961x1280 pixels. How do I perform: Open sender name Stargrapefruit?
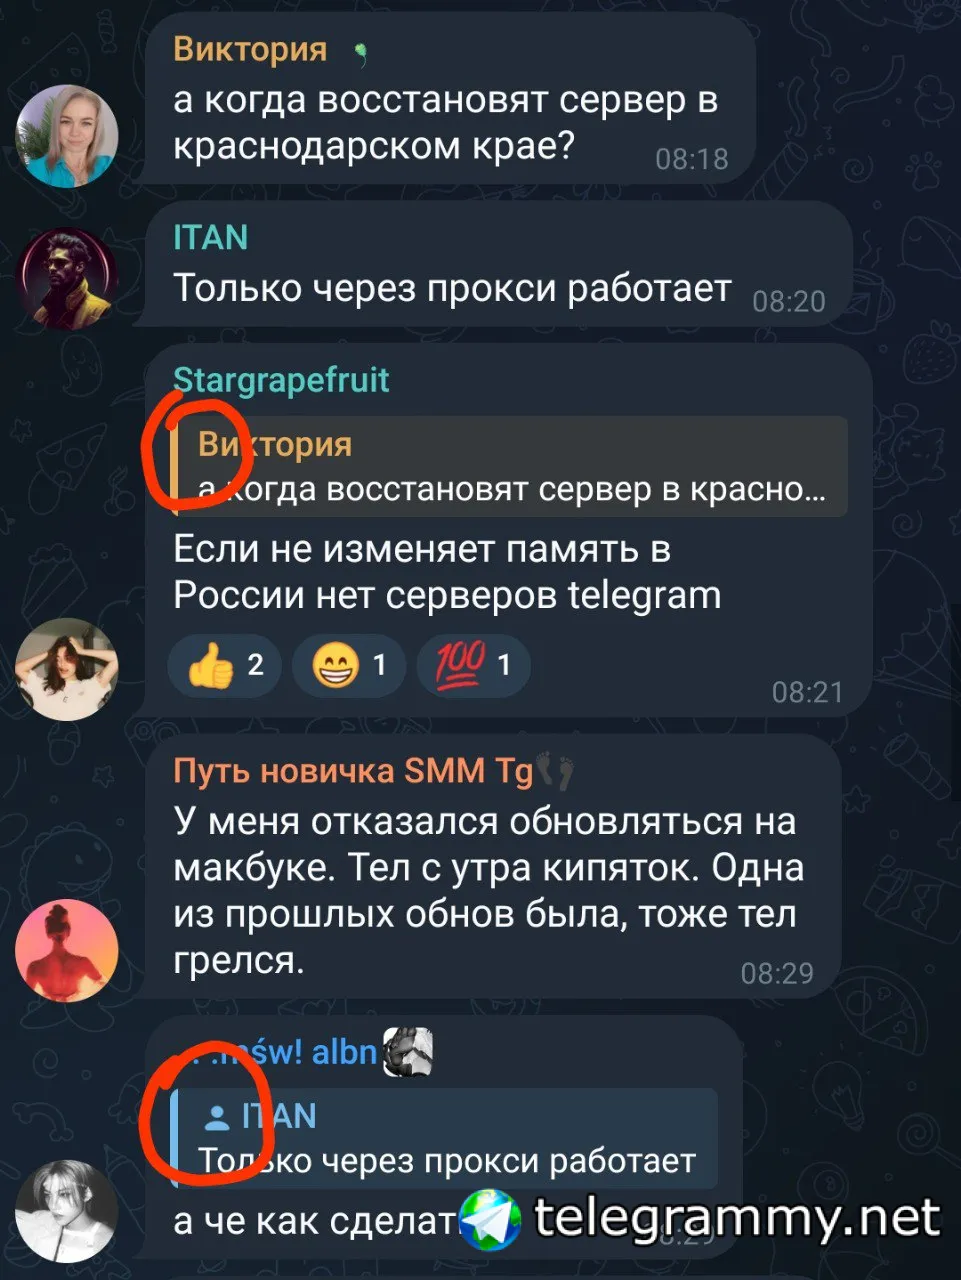click(x=281, y=380)
